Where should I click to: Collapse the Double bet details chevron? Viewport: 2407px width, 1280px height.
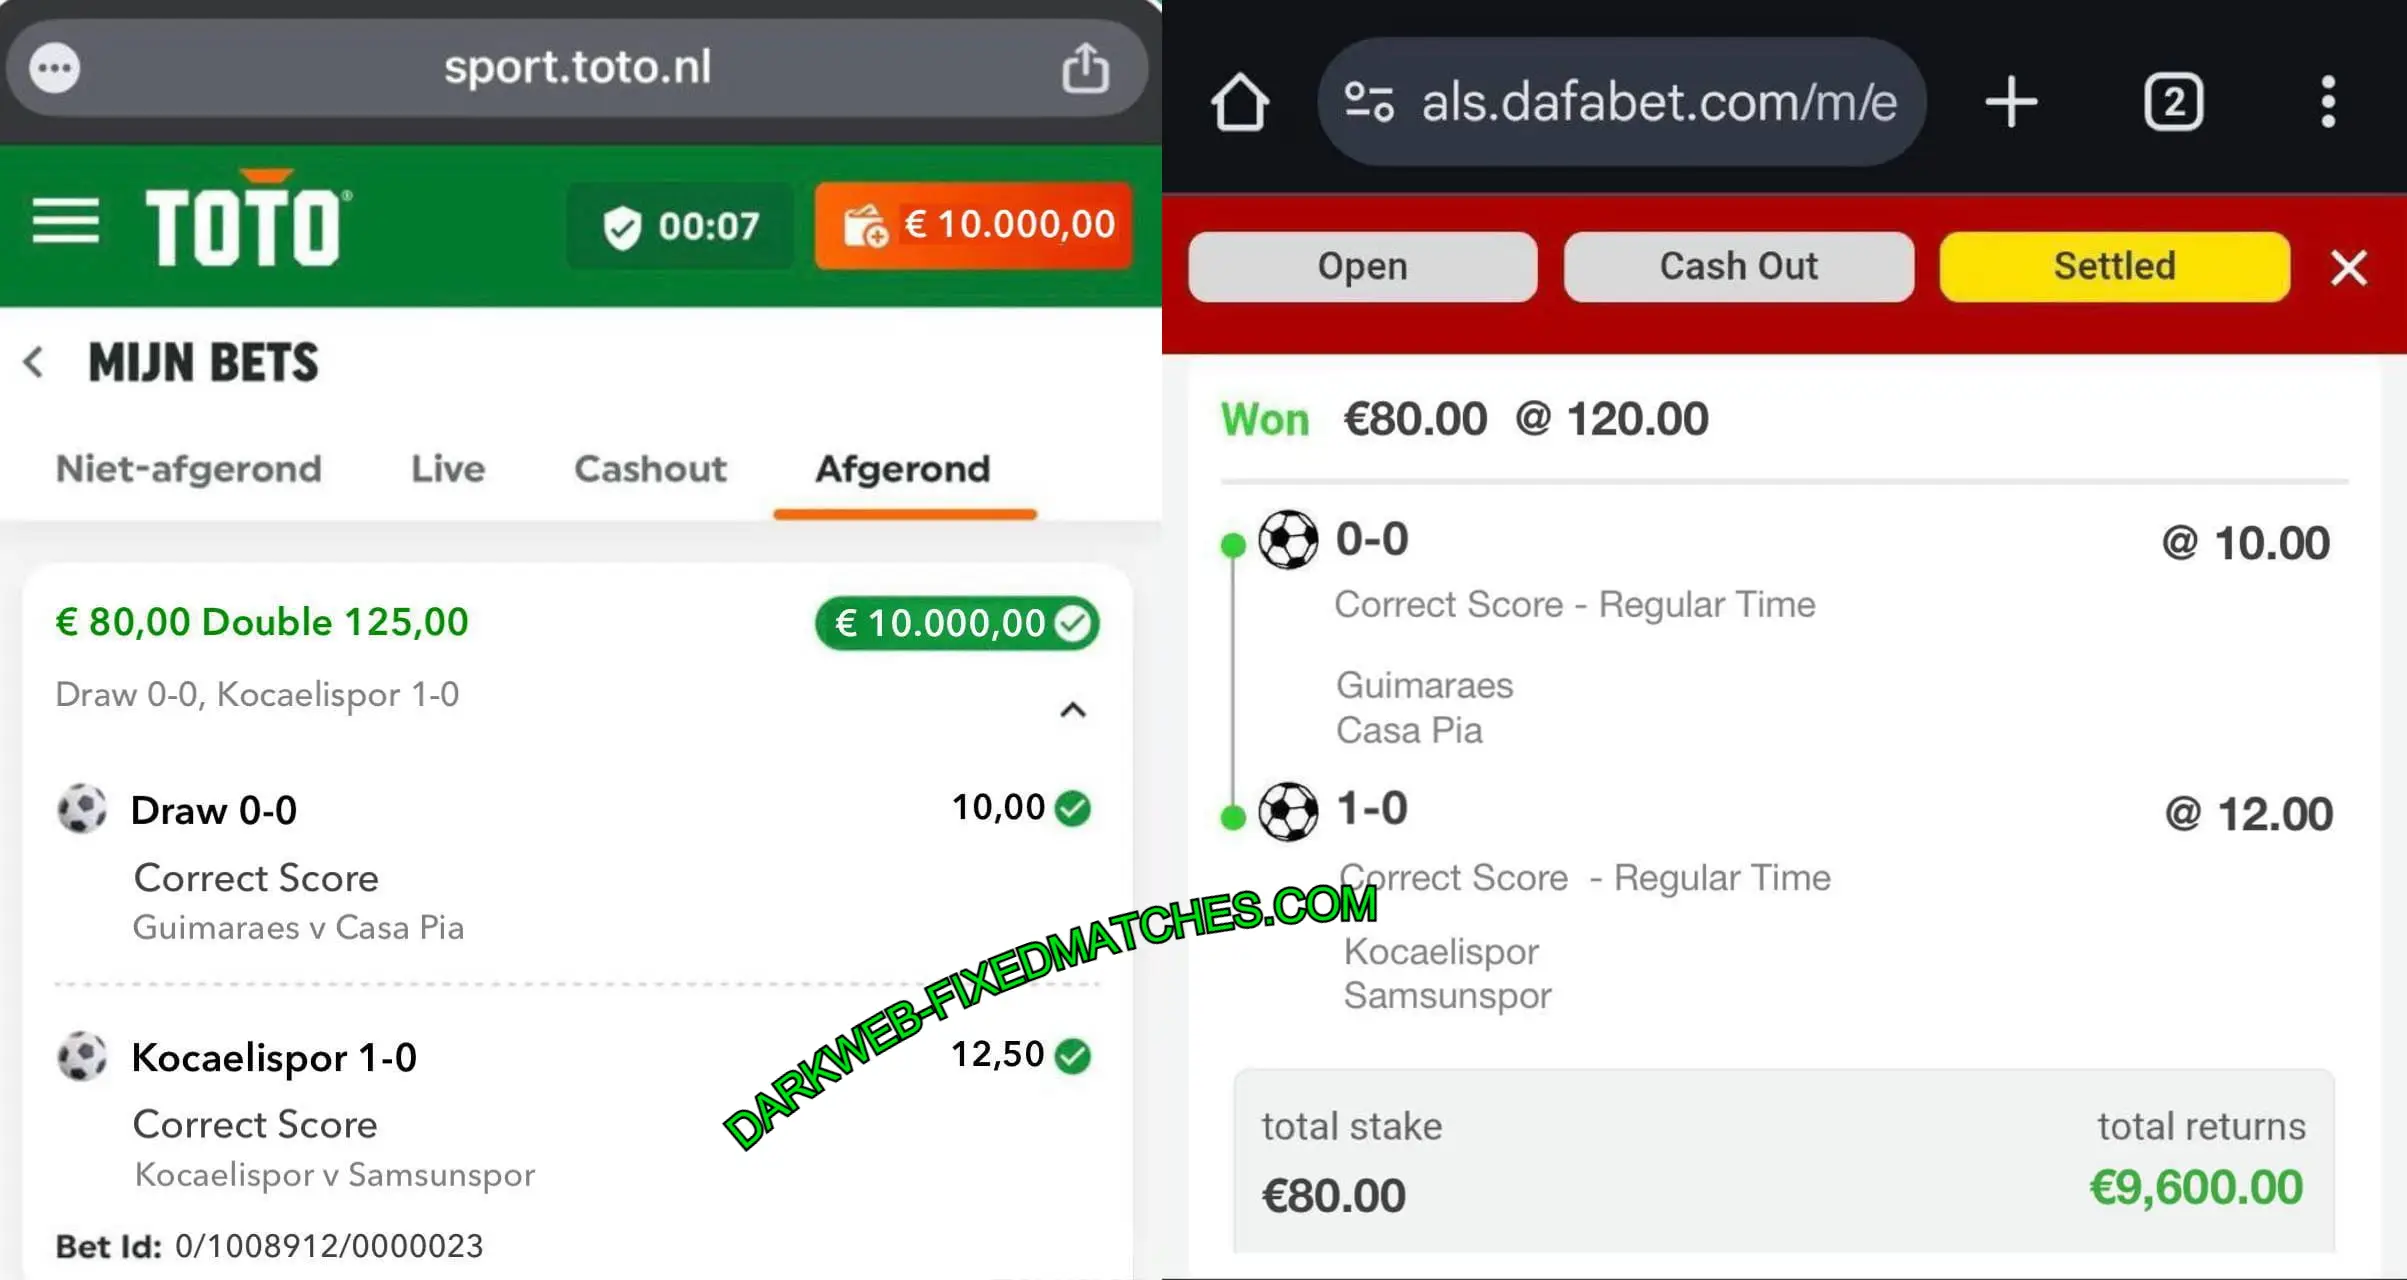1072,710
